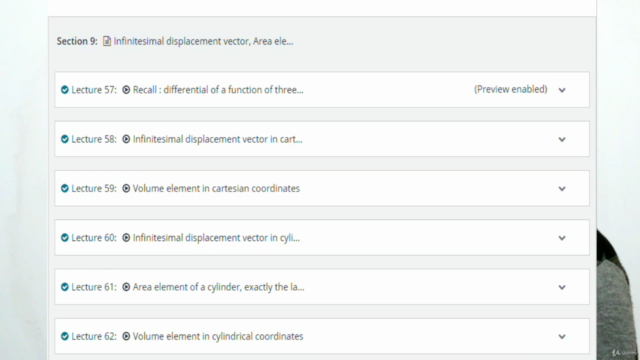Toggle the checkmark status on Lecture 62

[x=64, y=336]
